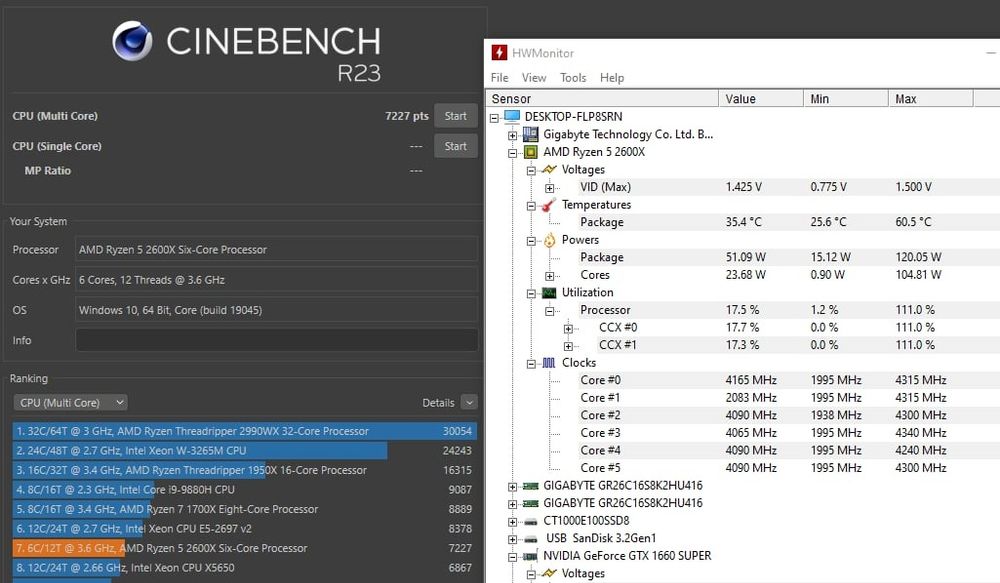Open the HWMonitor Tools menu
Viewport: 1000px width, 583px height.
tap(573, 78)
